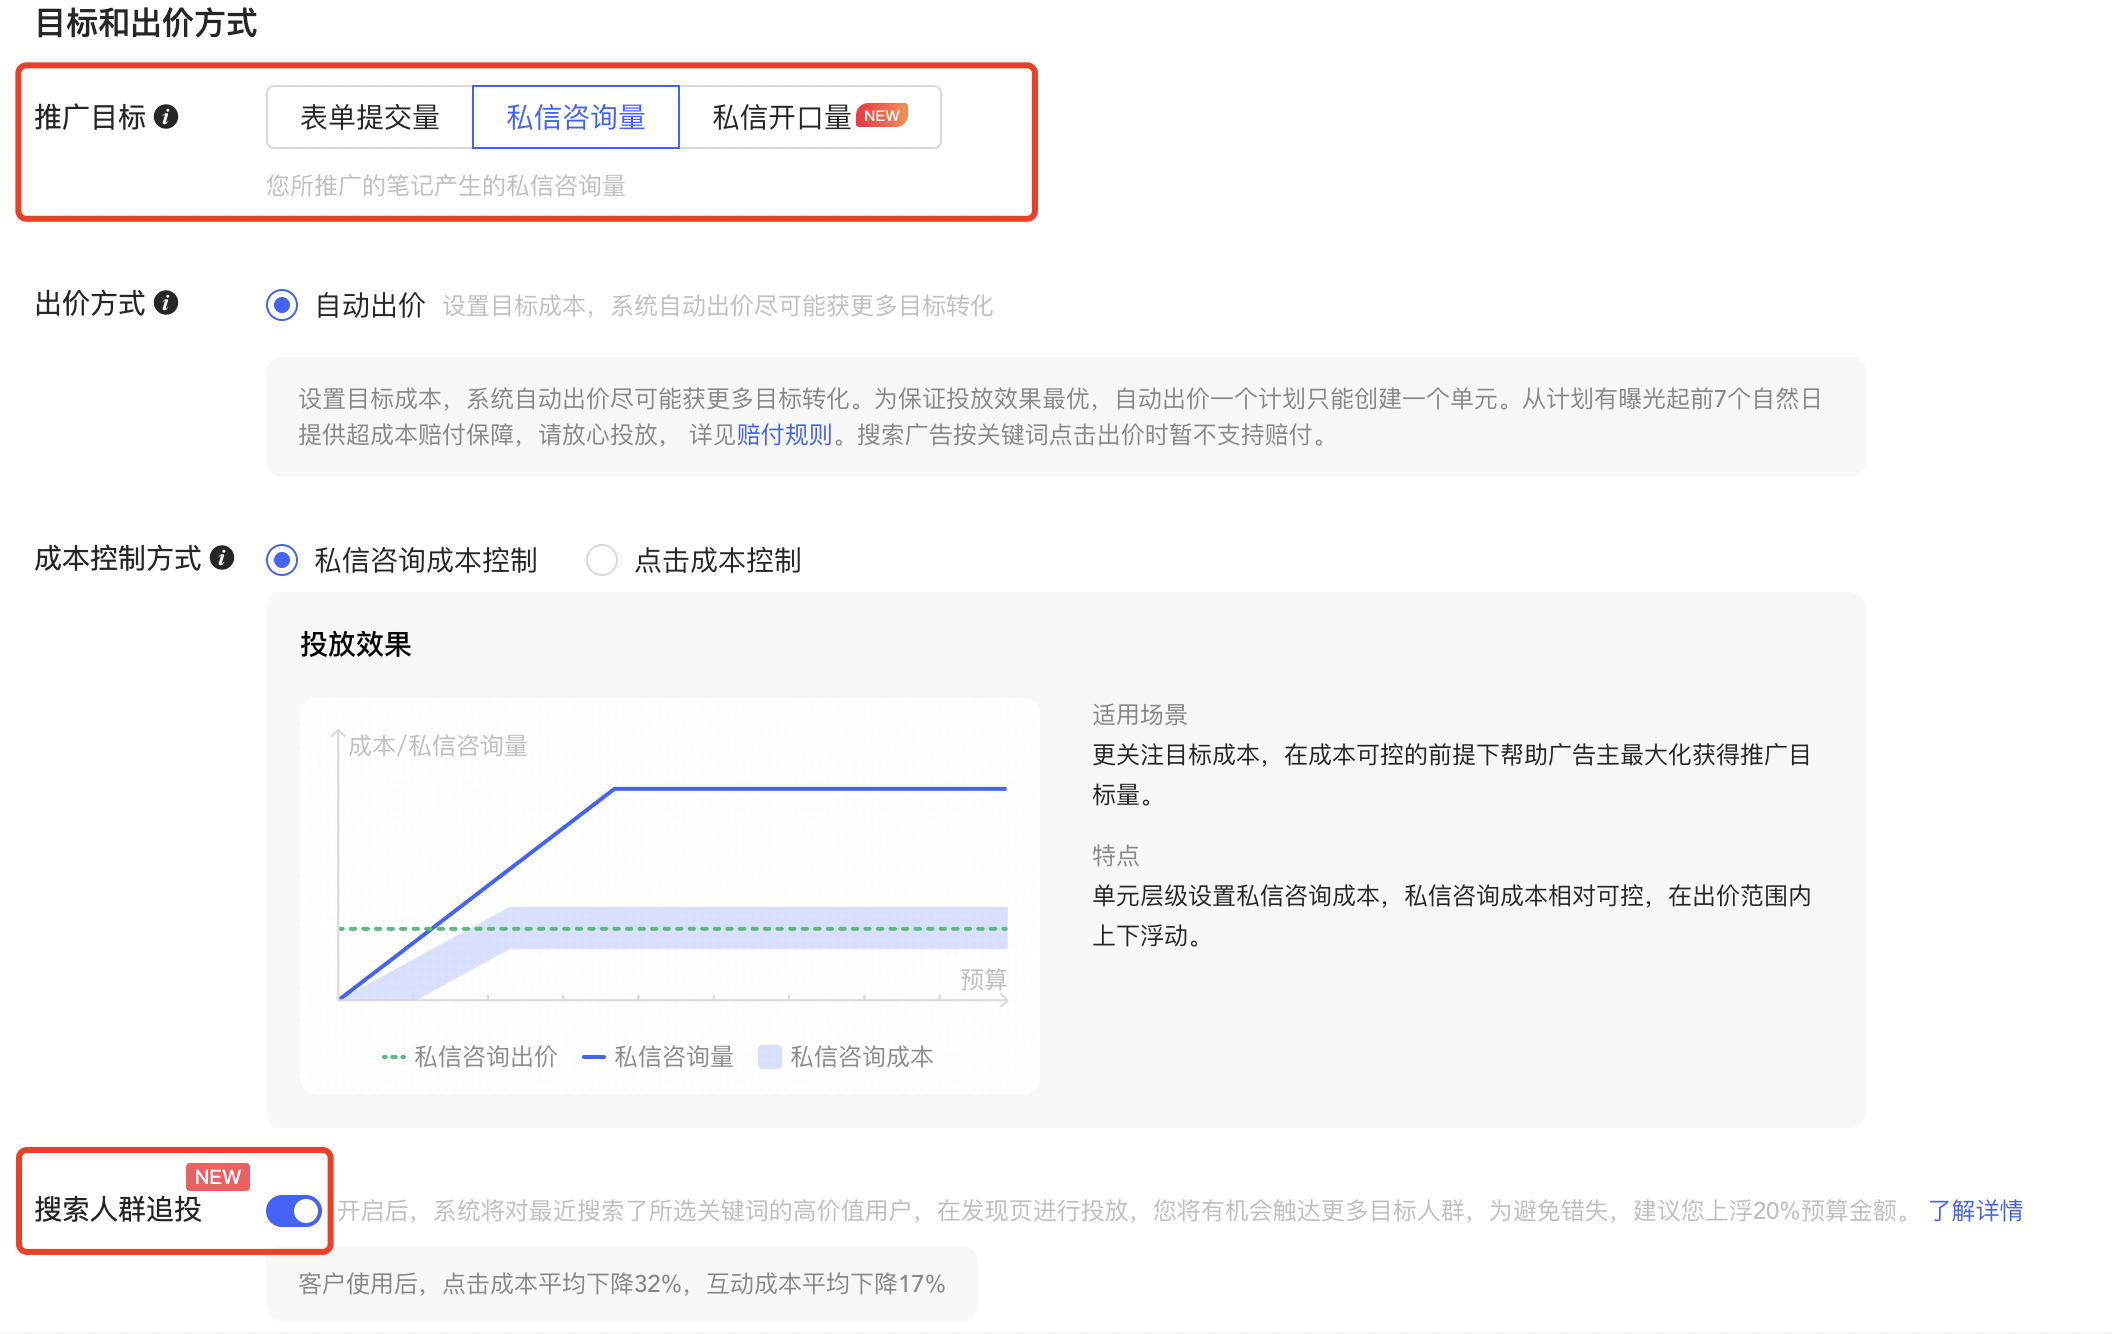The image size is (2112, 1334).
Task: Click the info icon next to 出价方式
Action: click(x=167, y=301)
